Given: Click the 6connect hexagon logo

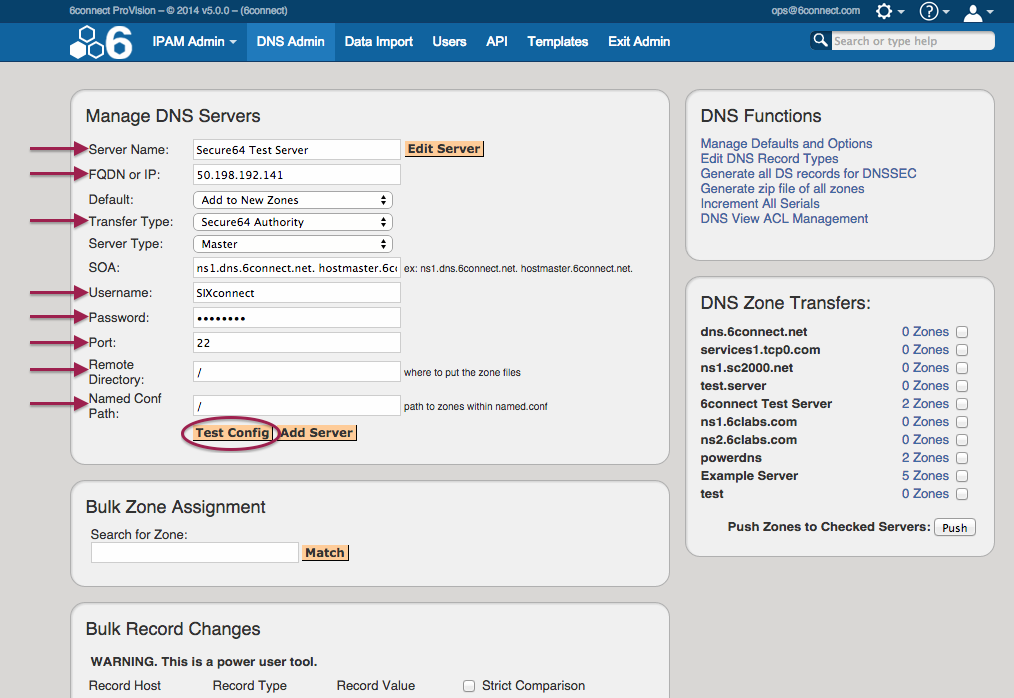Looking at the screenshot, I should (x=101, y=43).
